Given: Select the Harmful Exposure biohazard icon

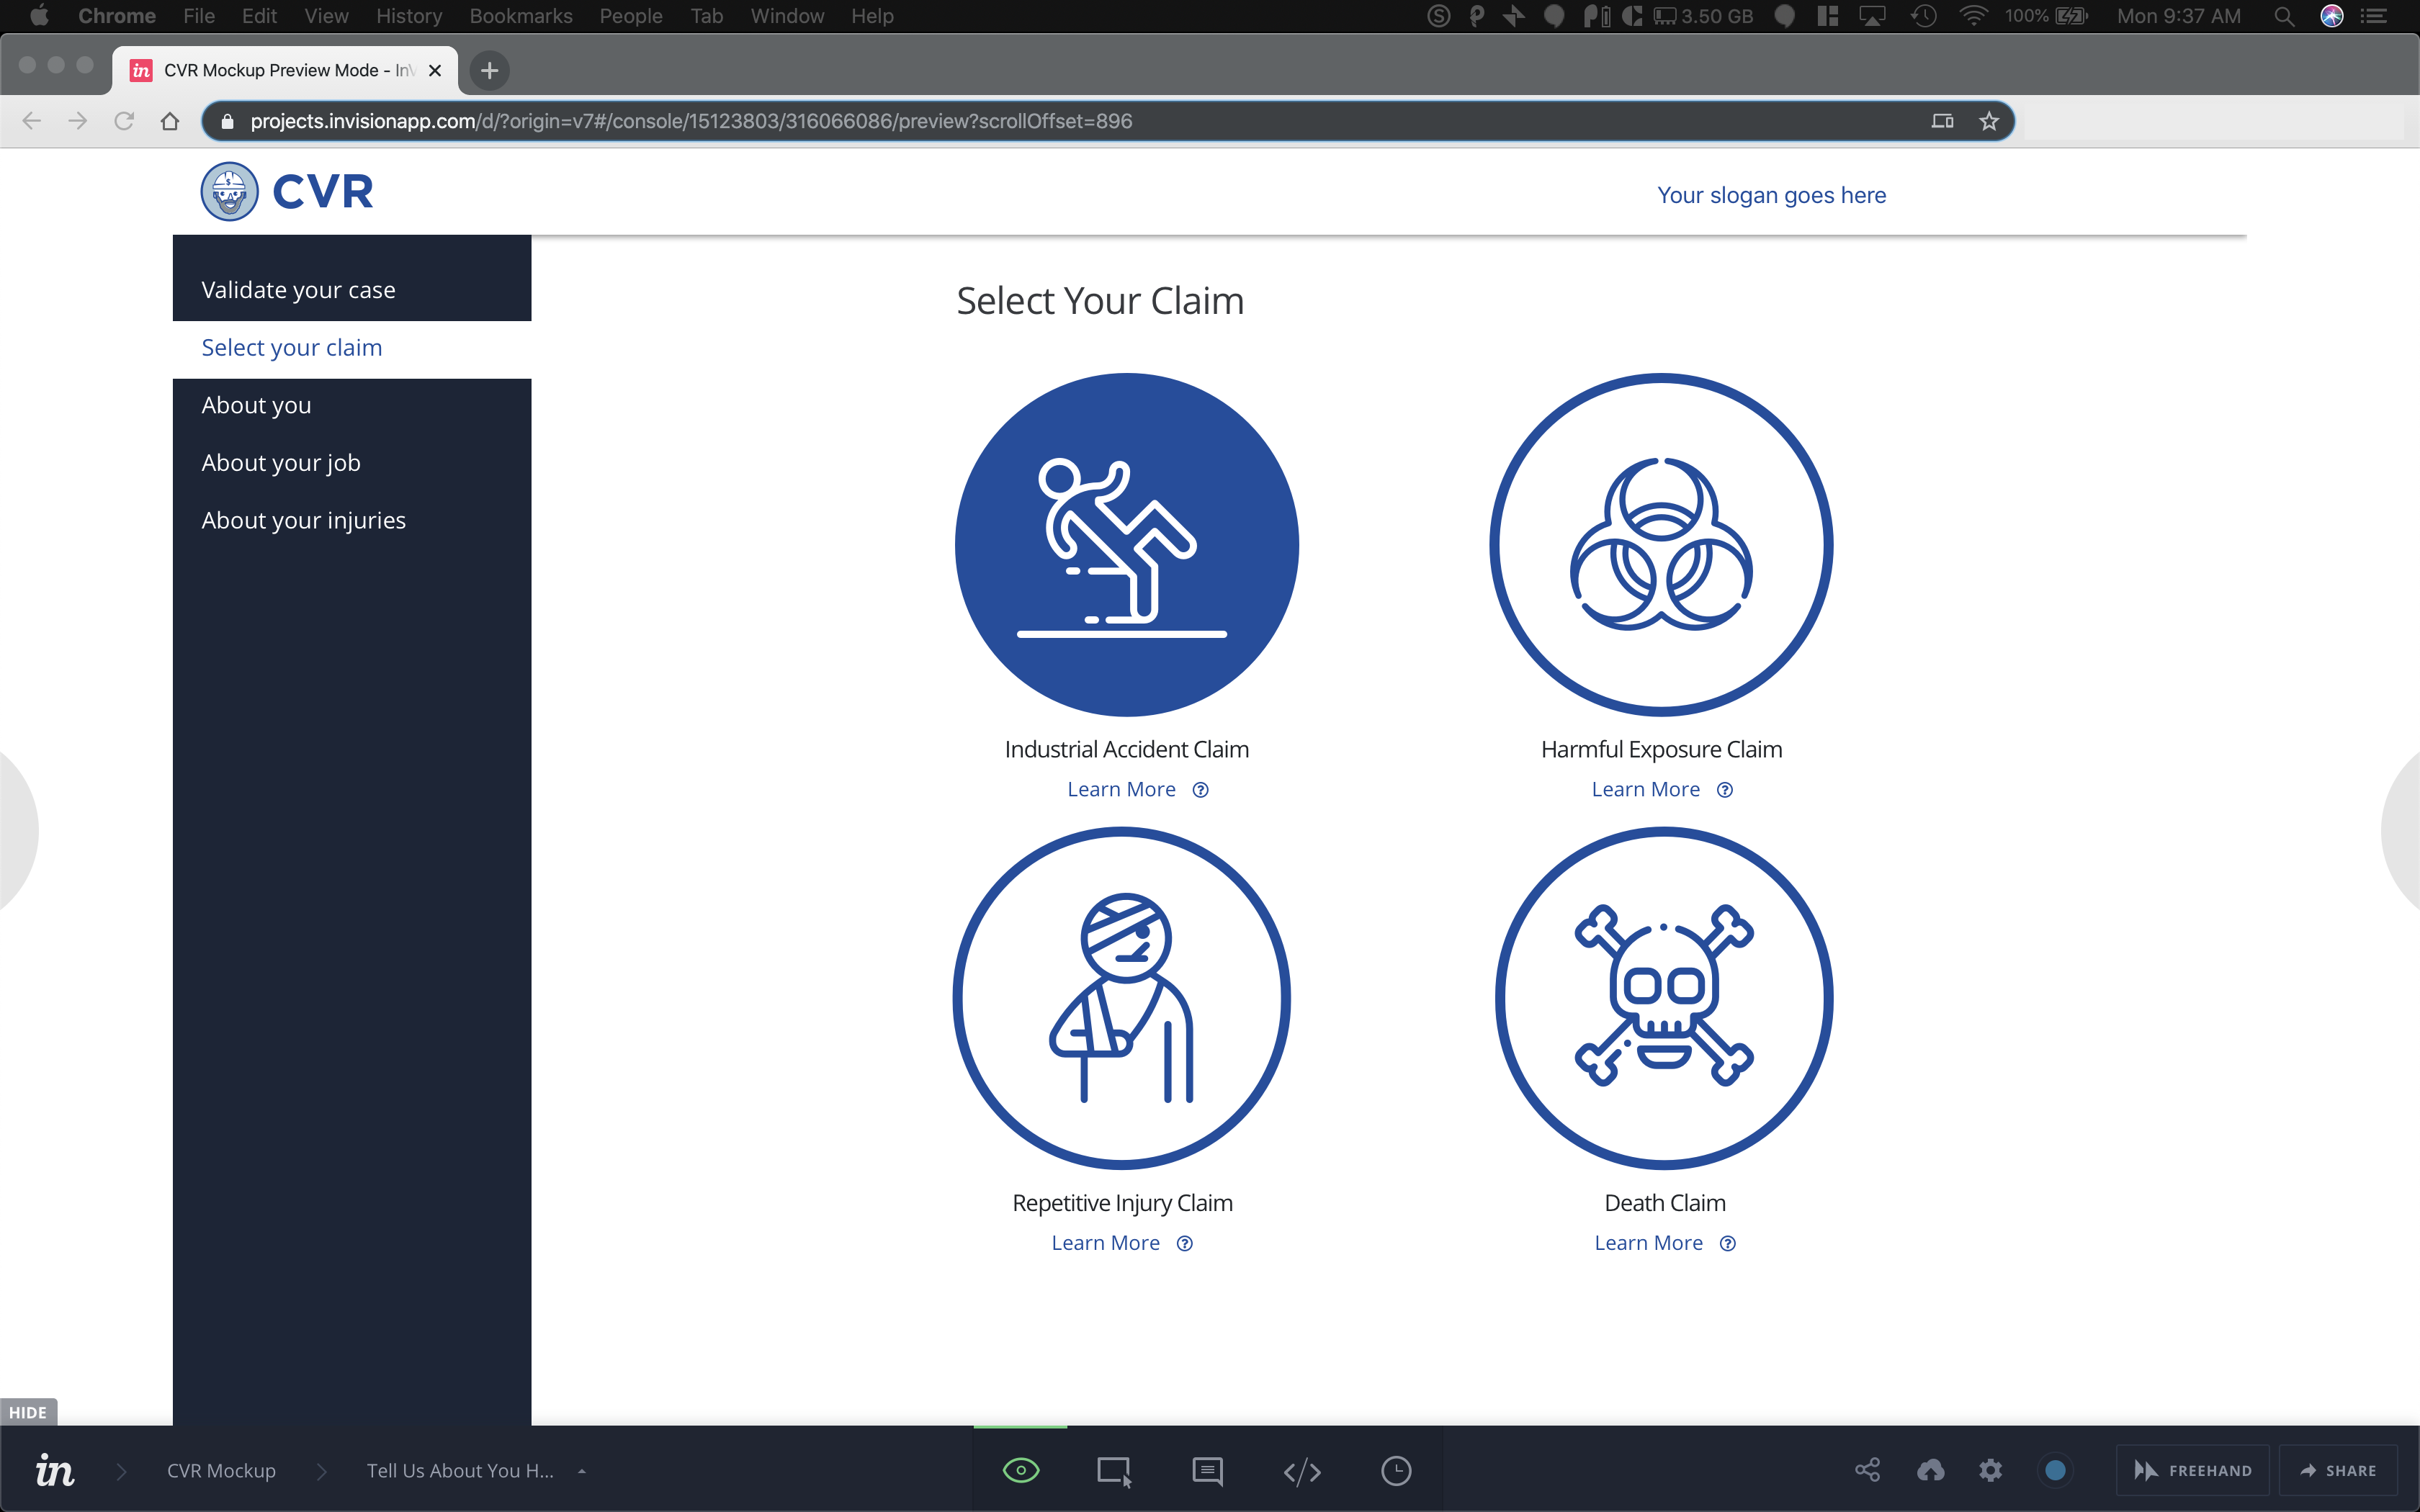Looking at the screenshot, I should (x=1661, y=545).
